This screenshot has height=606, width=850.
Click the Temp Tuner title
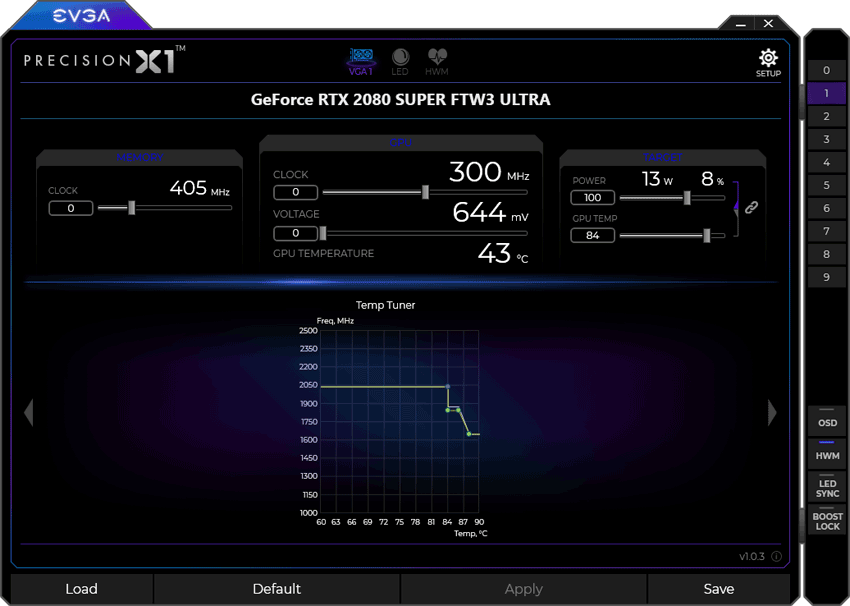[385, 305]
